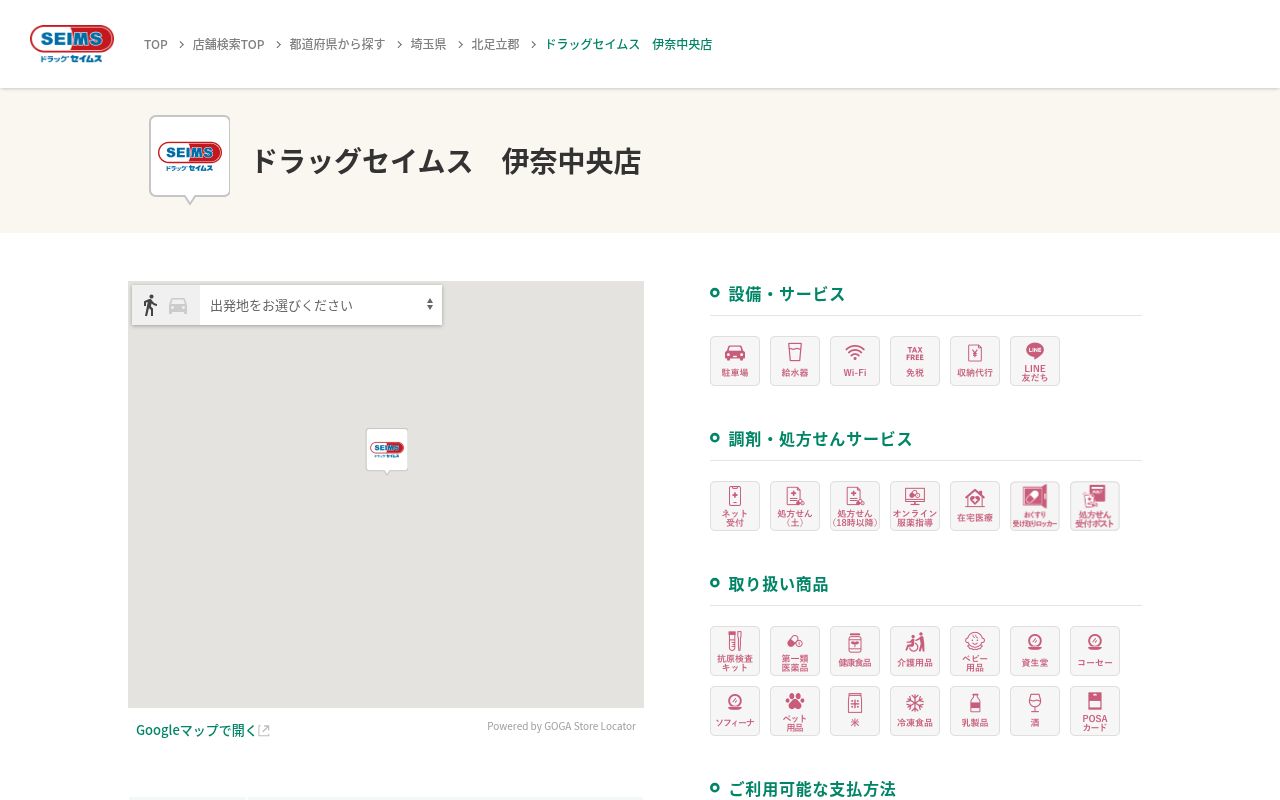Click the 乳製品 dairy bottle icon
Image resolution: width=1280 pixels, height=800 pixels.
click(x=975, y=711)
